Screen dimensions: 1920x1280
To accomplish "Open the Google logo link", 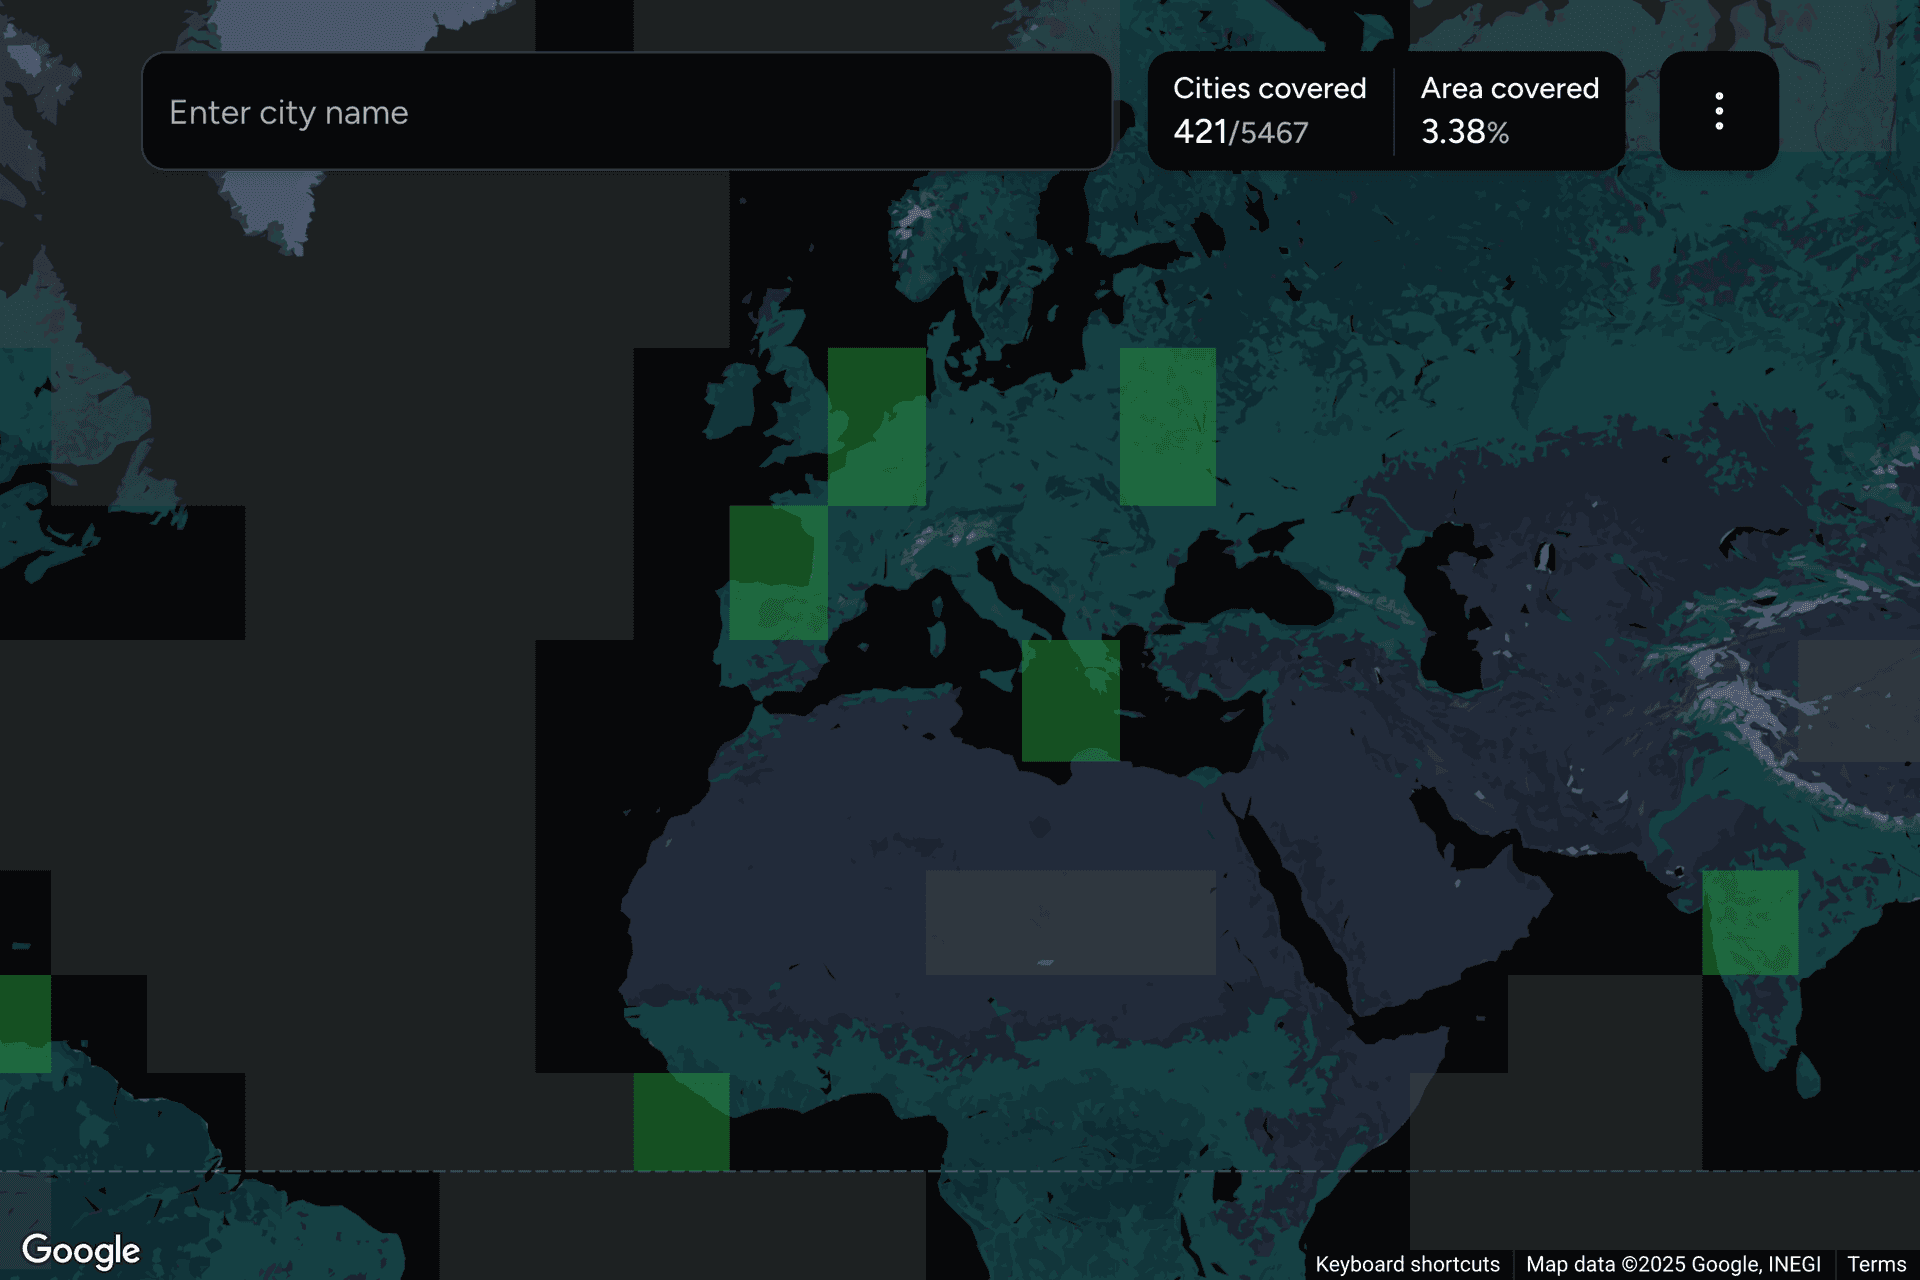I will coord(81,1250).
